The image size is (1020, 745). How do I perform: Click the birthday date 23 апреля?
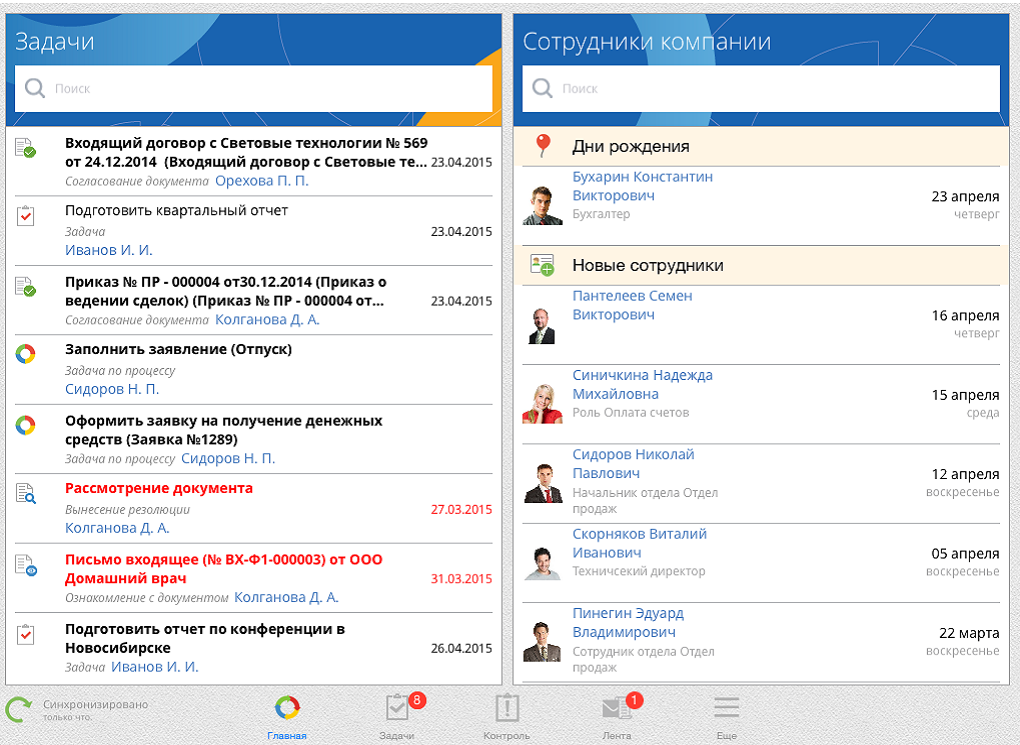[965, 196]
